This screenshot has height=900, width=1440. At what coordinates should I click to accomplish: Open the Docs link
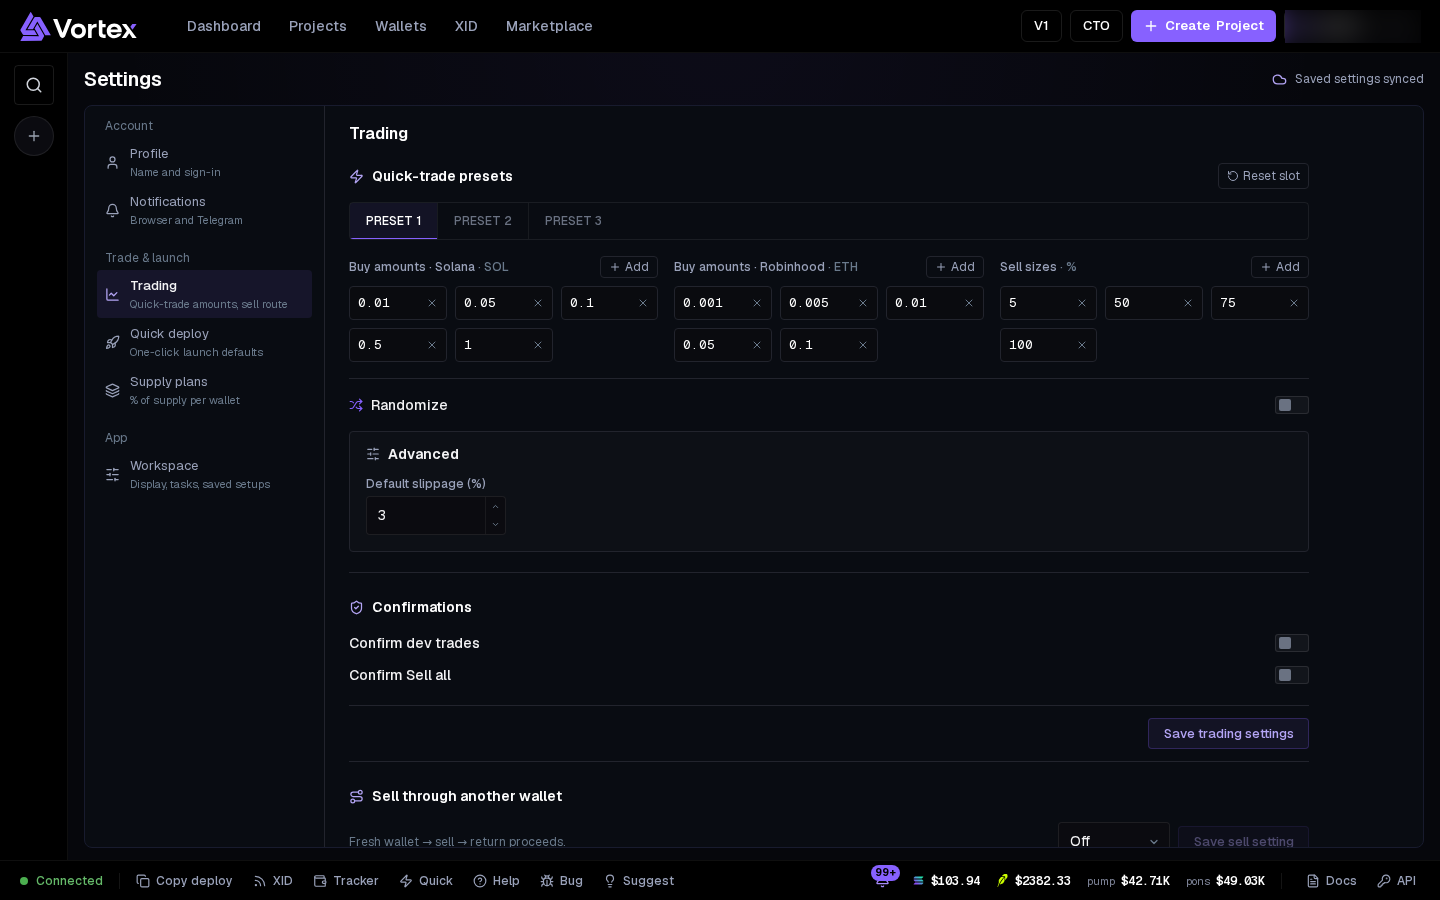pyautogui.click(x=1331, y=881)
